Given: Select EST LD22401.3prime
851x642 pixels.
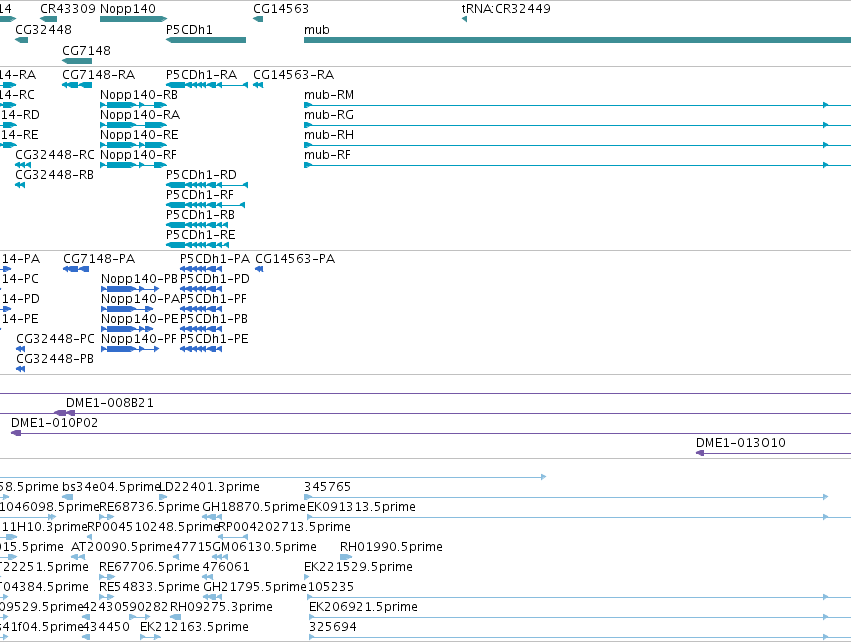Looking at the screenshot, I should (209, 487).
